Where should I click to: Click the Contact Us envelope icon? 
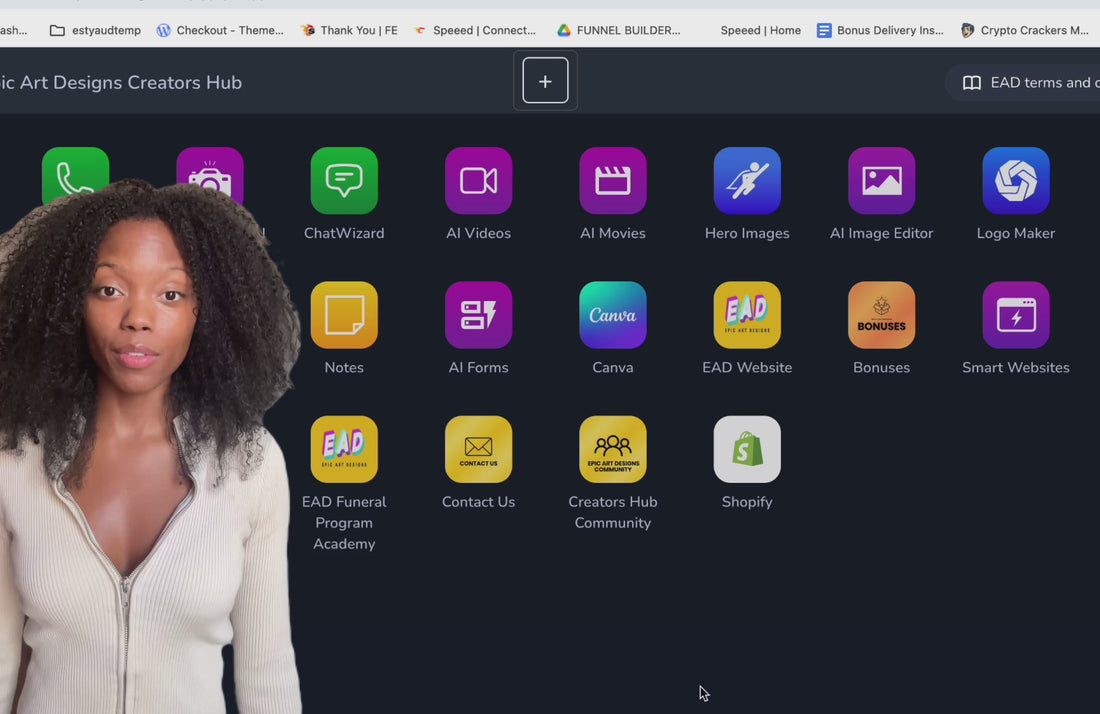(478, 450)
